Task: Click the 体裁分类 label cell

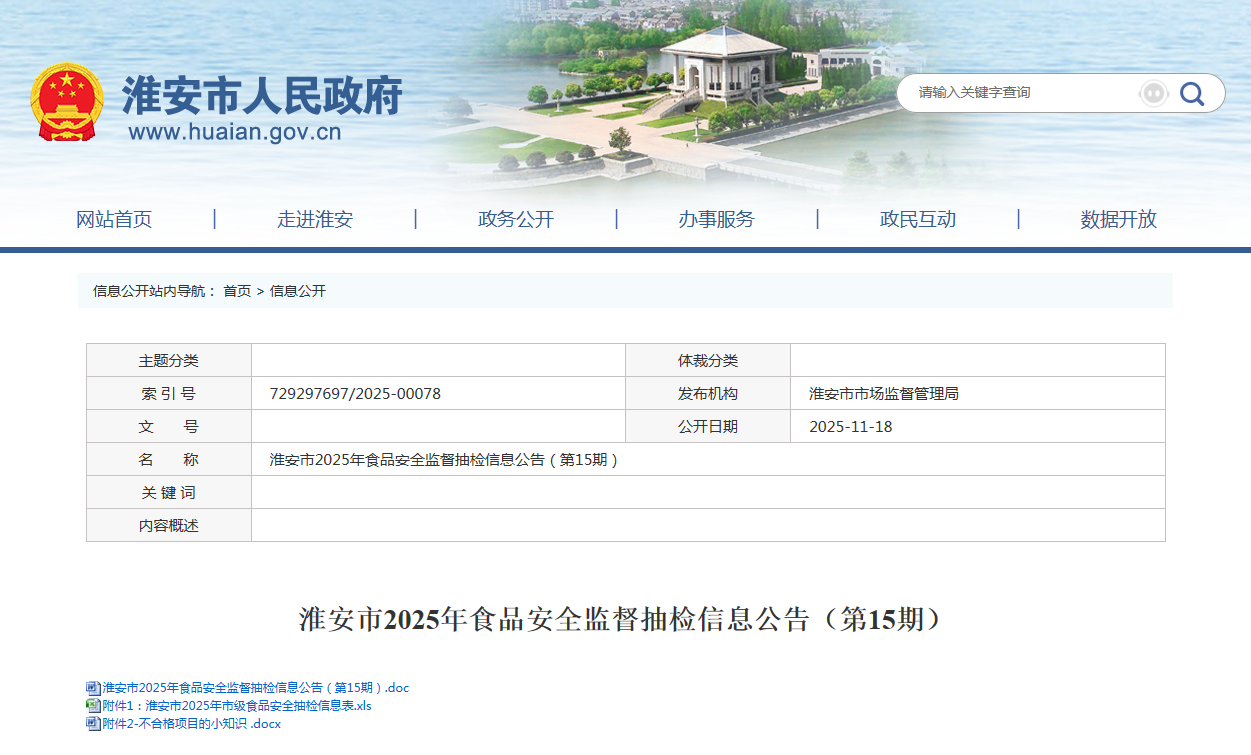Action: pos(708,361)
